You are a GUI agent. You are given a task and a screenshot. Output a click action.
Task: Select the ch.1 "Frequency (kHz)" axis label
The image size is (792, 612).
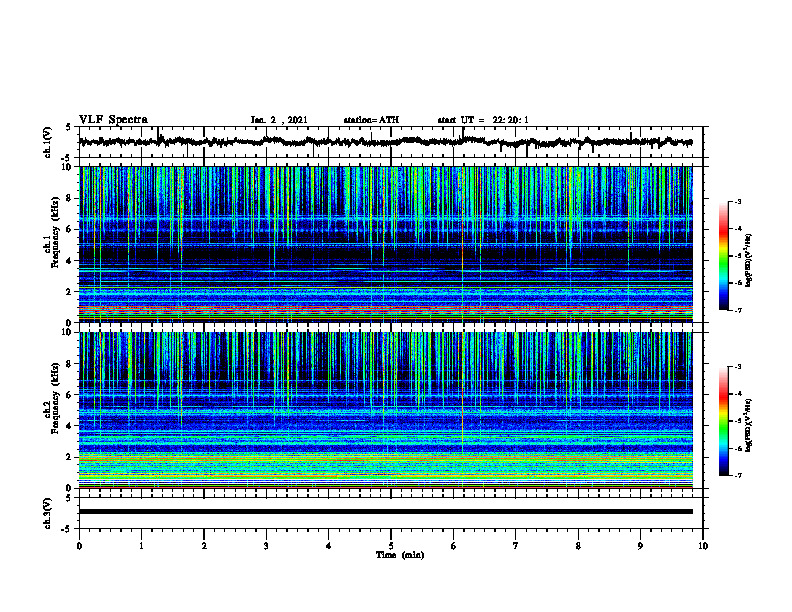click(x=56, y=232)
